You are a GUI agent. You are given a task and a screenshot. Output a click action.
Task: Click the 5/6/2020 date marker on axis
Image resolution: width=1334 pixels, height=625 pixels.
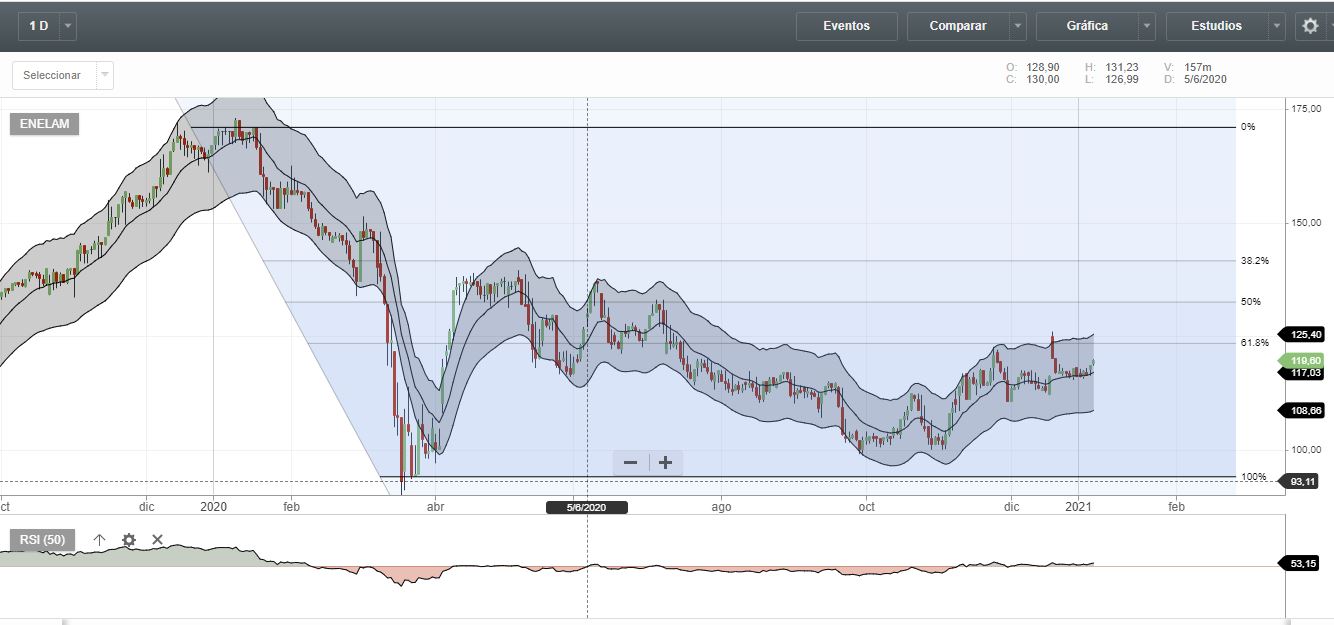point(587,507)
